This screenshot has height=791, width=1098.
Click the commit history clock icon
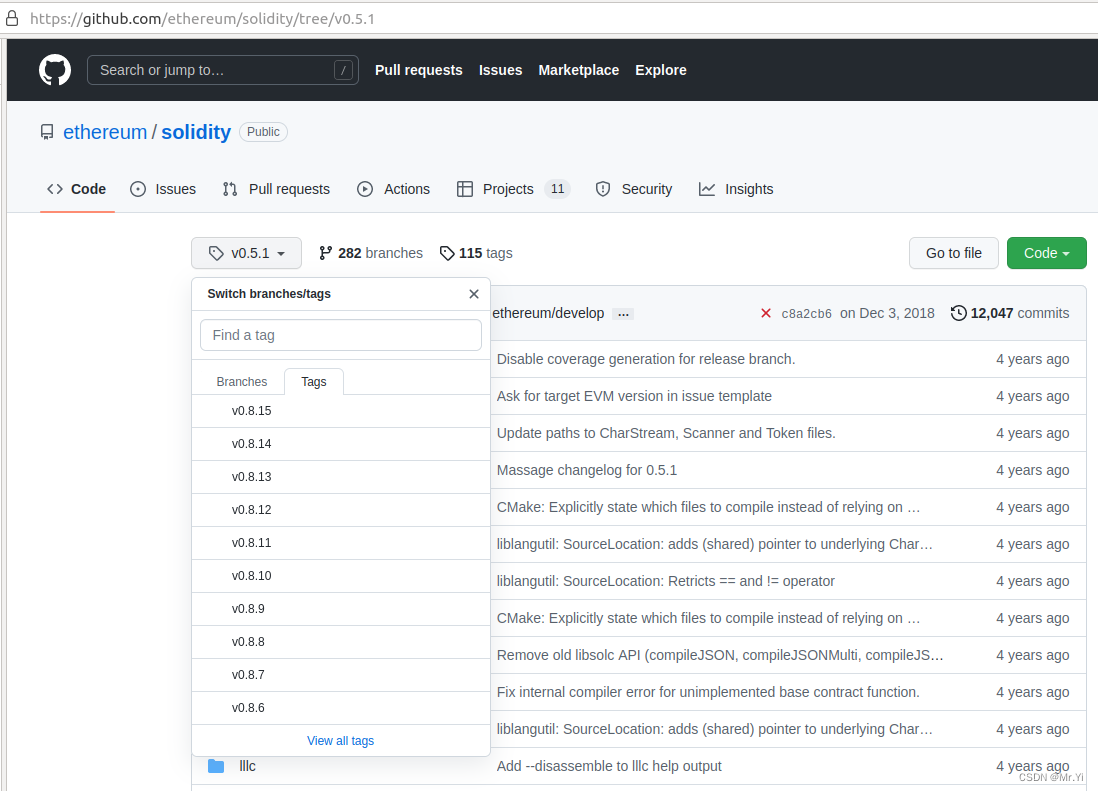(x=959, y=313)
